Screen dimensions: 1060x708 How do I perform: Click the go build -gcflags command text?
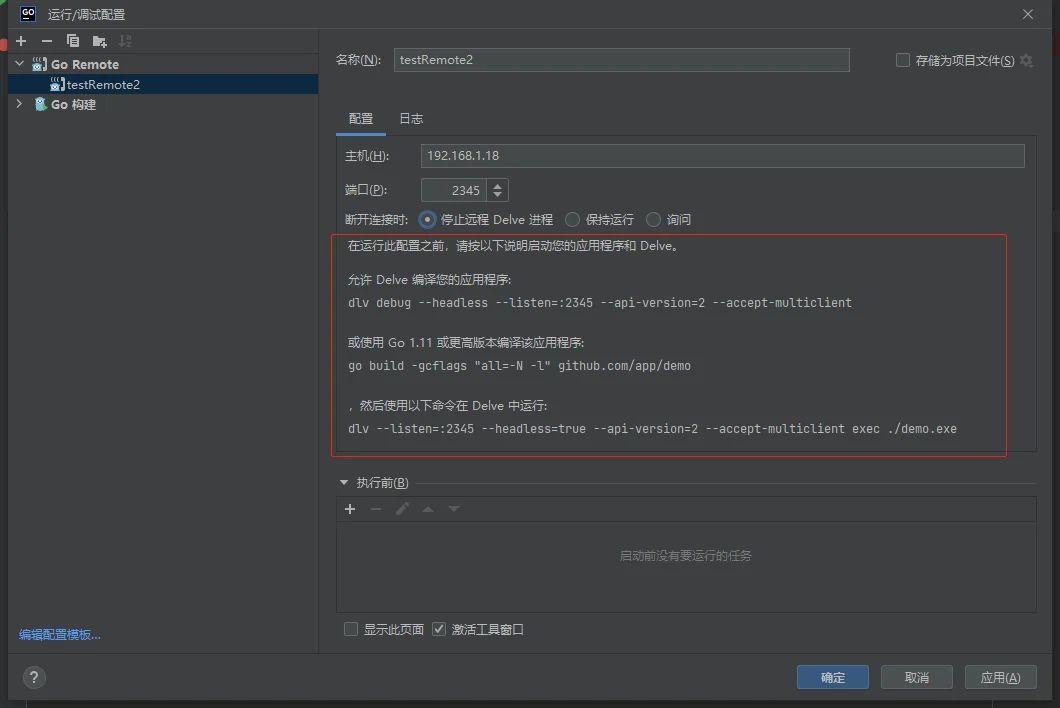(519, 366)
